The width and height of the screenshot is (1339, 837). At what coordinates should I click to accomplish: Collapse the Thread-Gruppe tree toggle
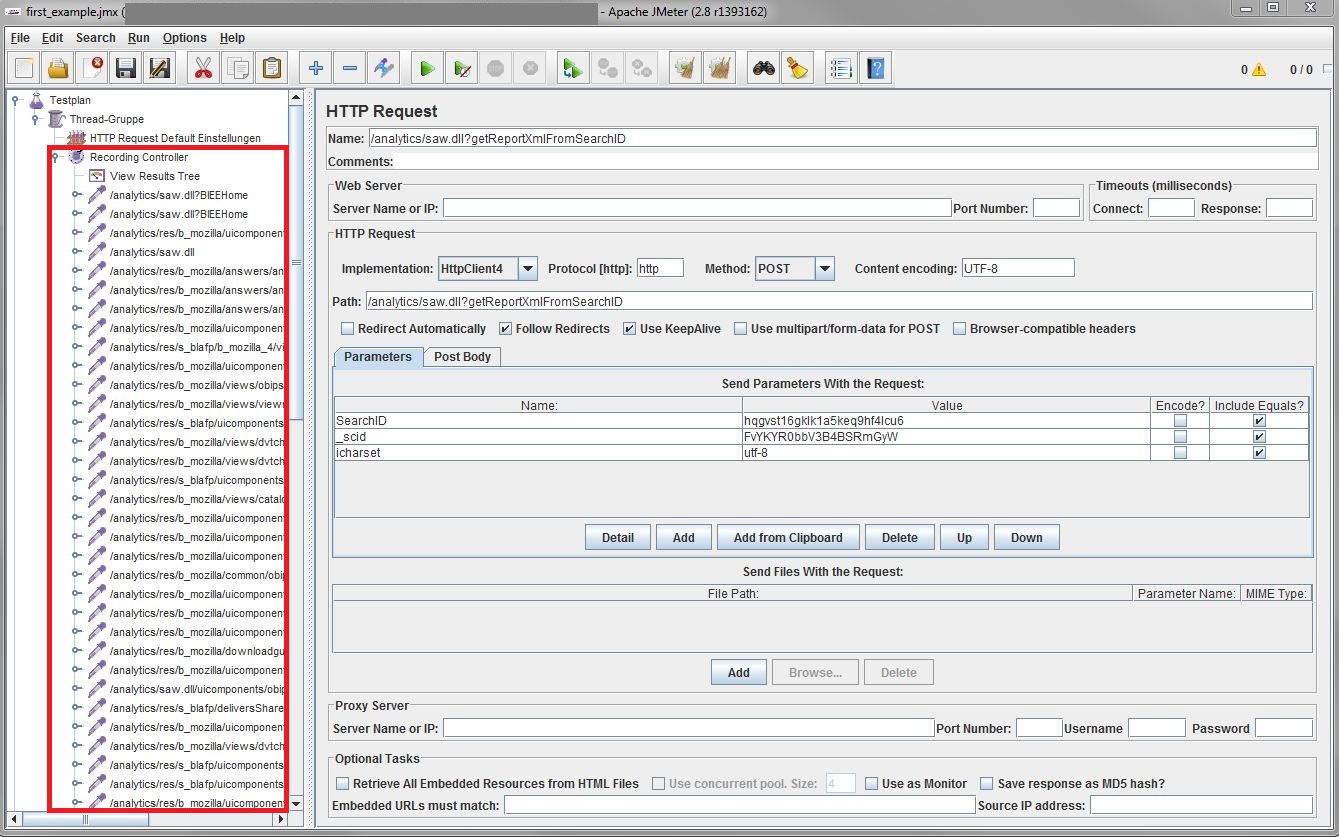36,119
